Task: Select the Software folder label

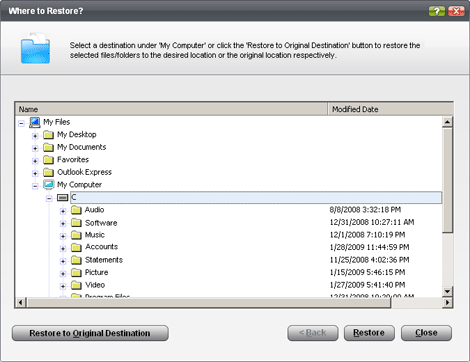Action: (101, 223)
